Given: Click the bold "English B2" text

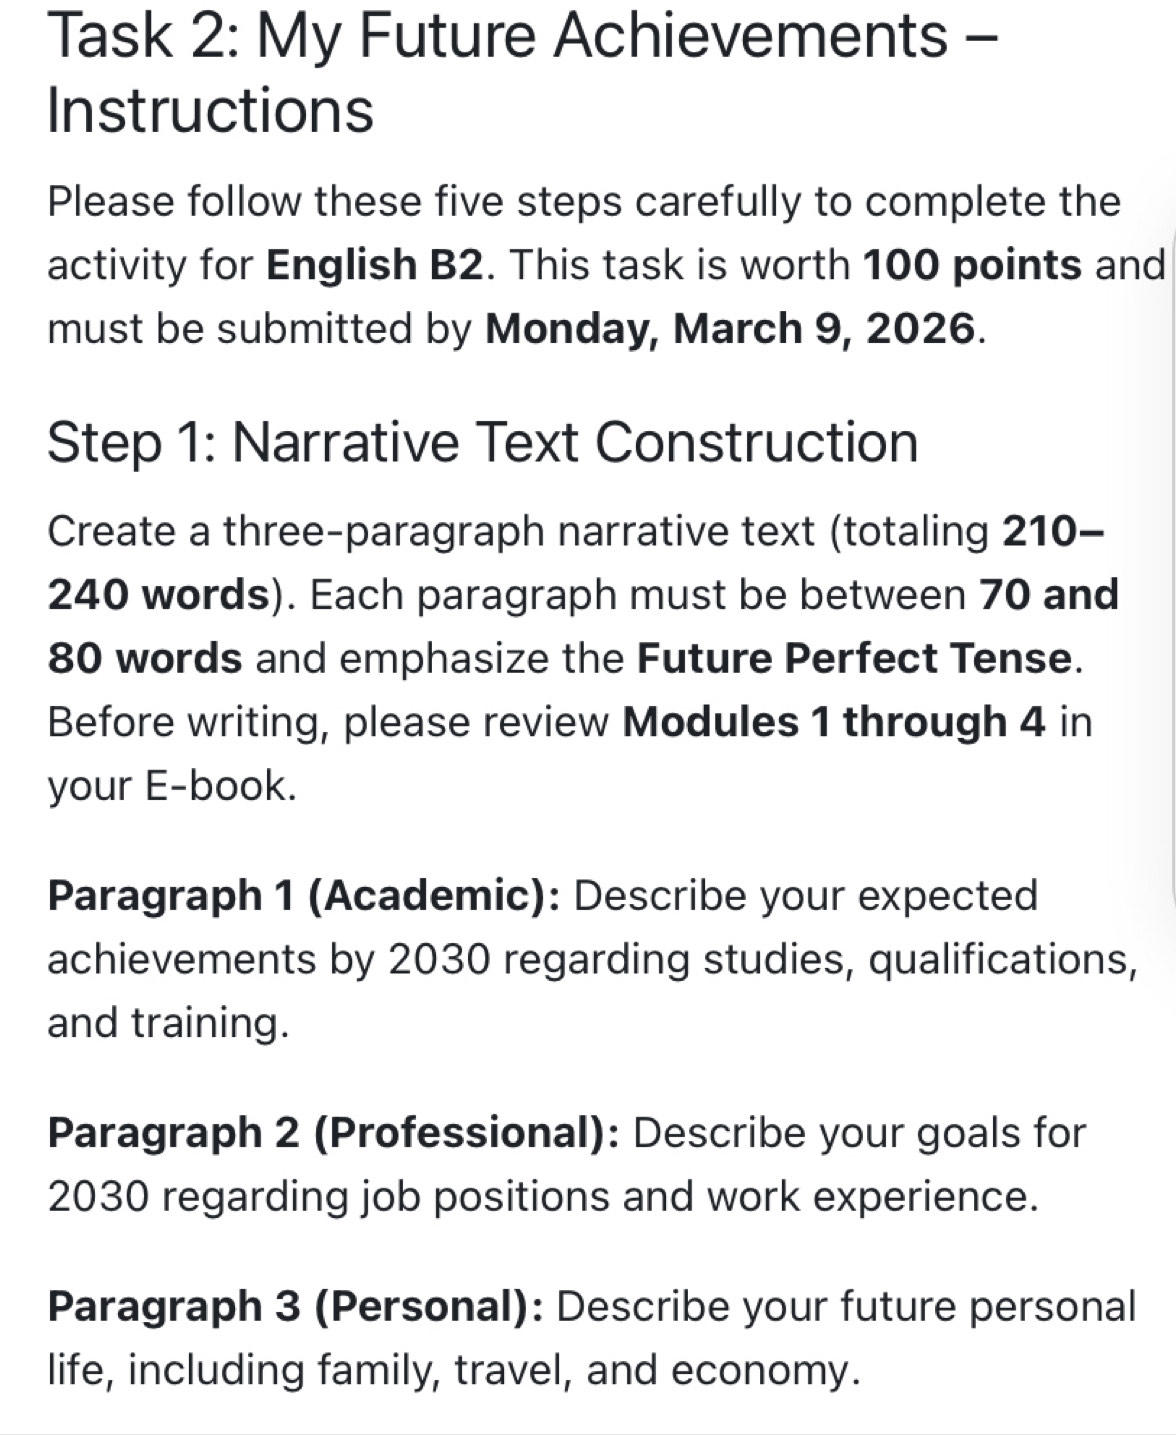Looking at the screenshot, I should coord(374,265).
